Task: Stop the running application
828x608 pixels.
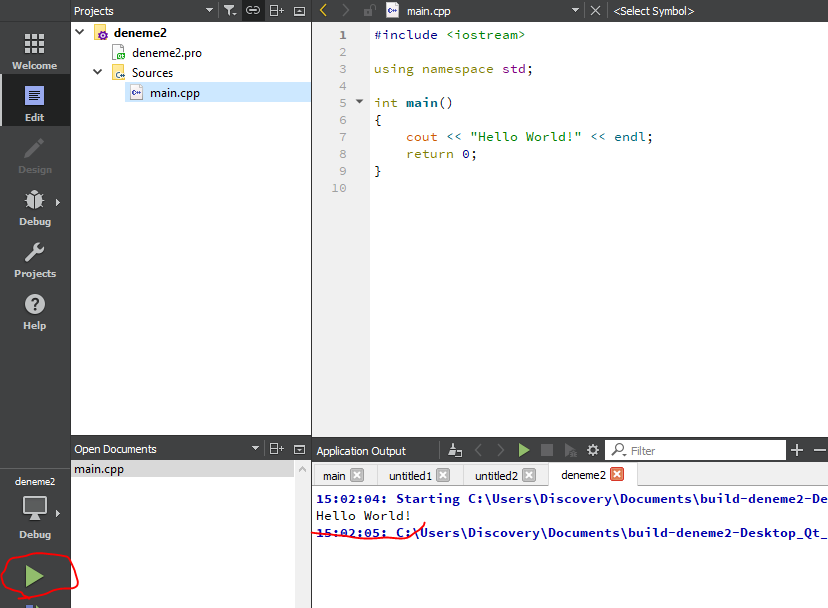Action: (x=547, y=451)
